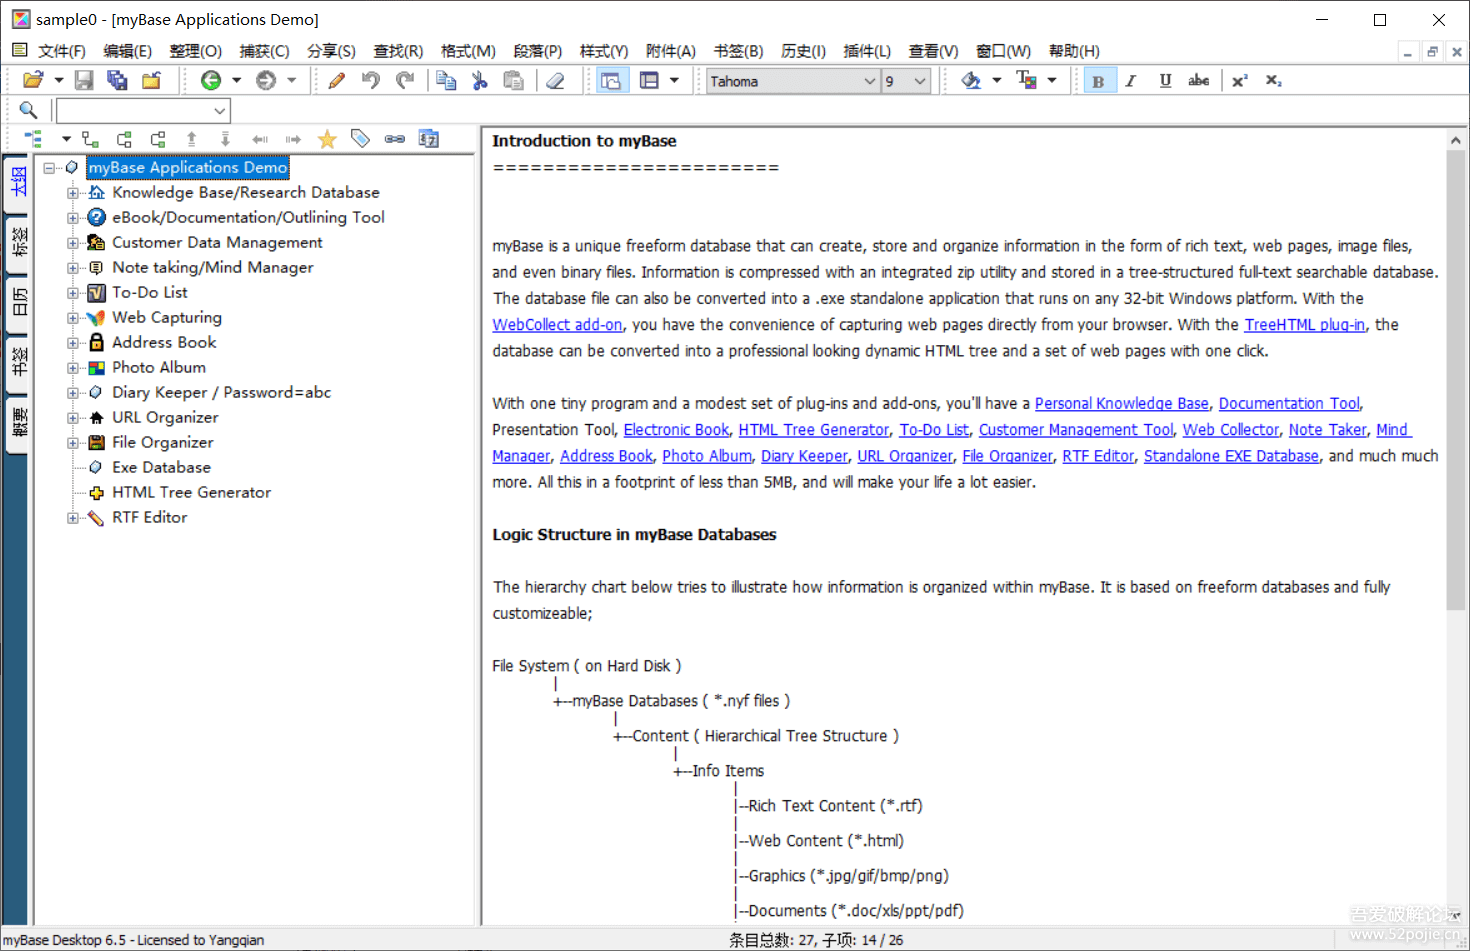Expand the Knowledge Base/Research Database node
Image resolution: width=1470 pixels, height=951 pixels.
click(72, 193)
